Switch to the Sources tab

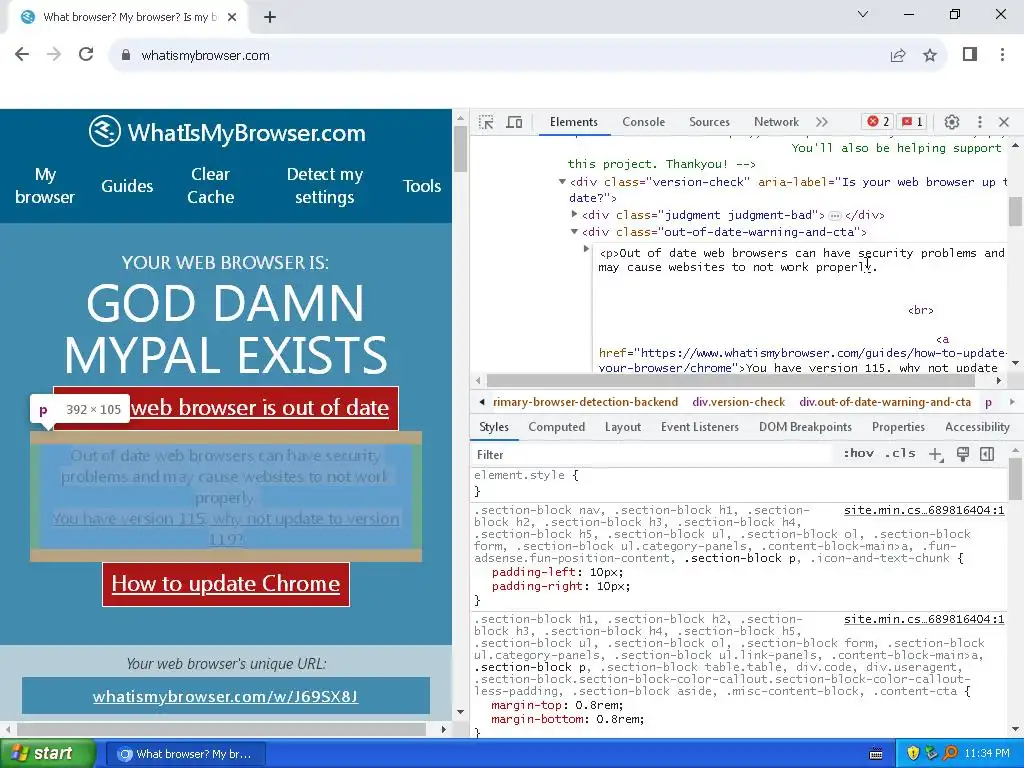(709, 122)
